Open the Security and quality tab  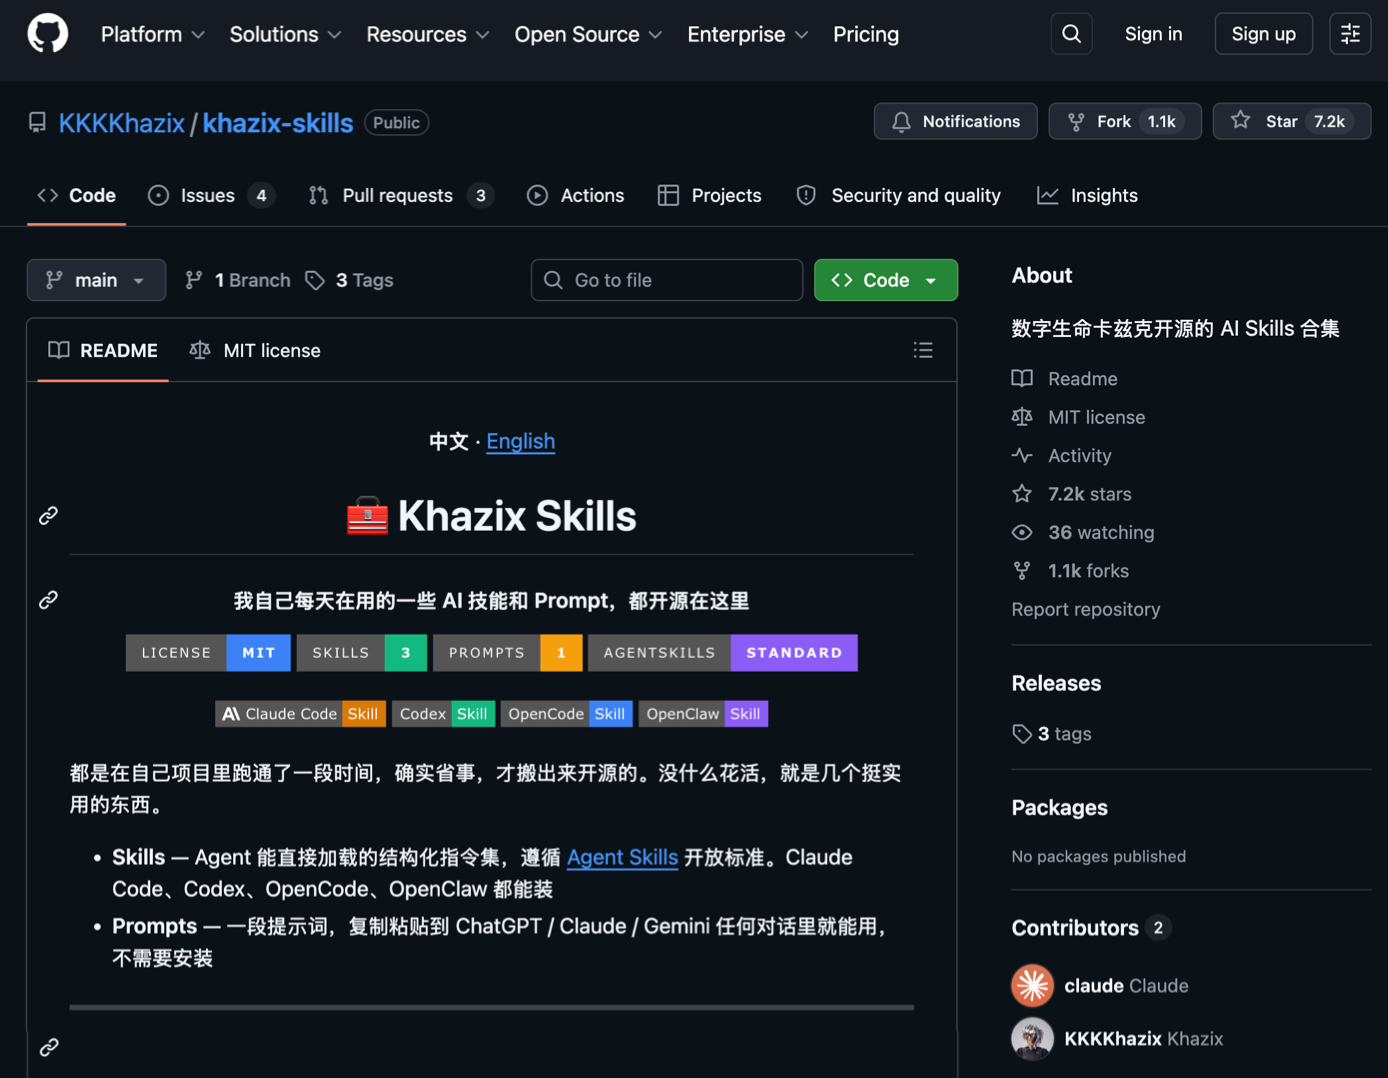tap(898, 196)
